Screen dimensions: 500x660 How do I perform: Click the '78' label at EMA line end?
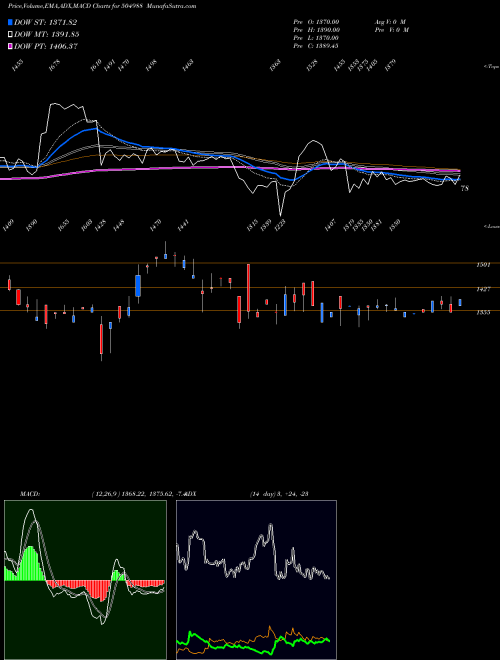point(465,189)
